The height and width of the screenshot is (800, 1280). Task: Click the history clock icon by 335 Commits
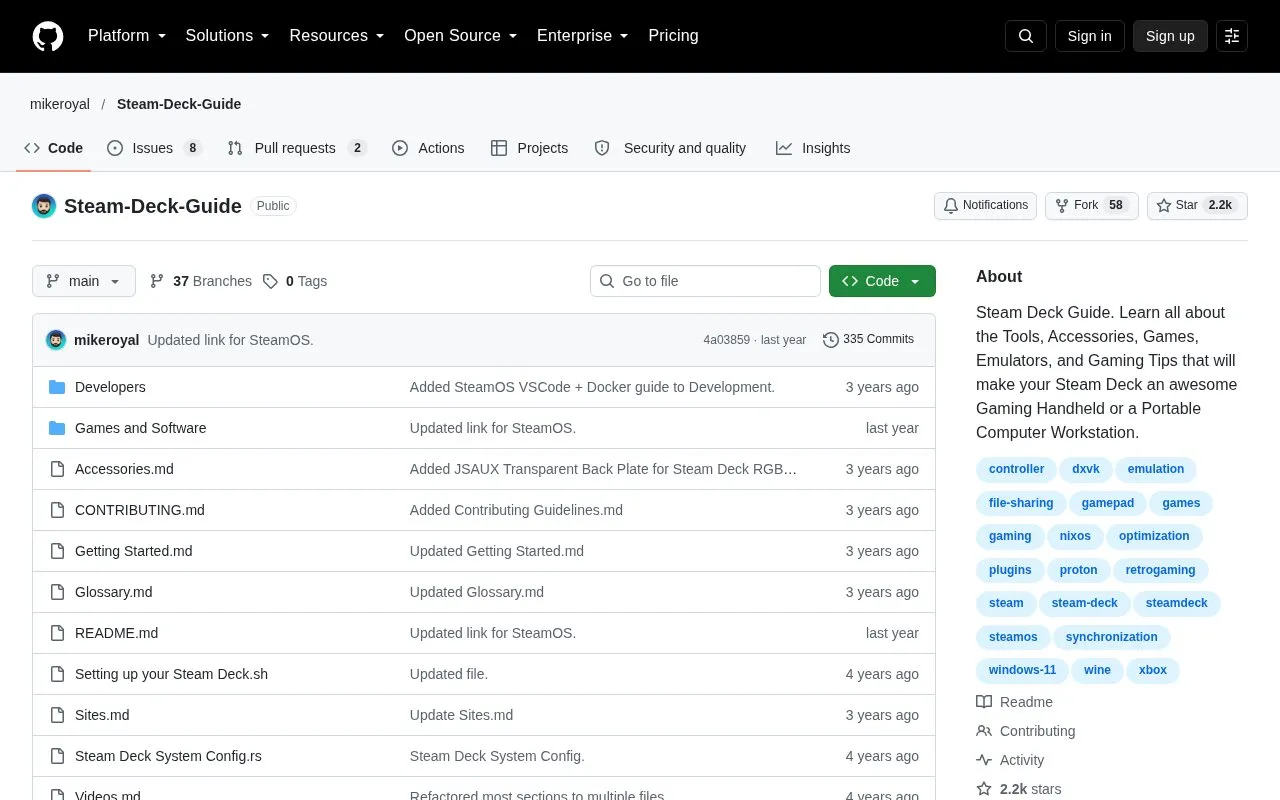[831, 340]
